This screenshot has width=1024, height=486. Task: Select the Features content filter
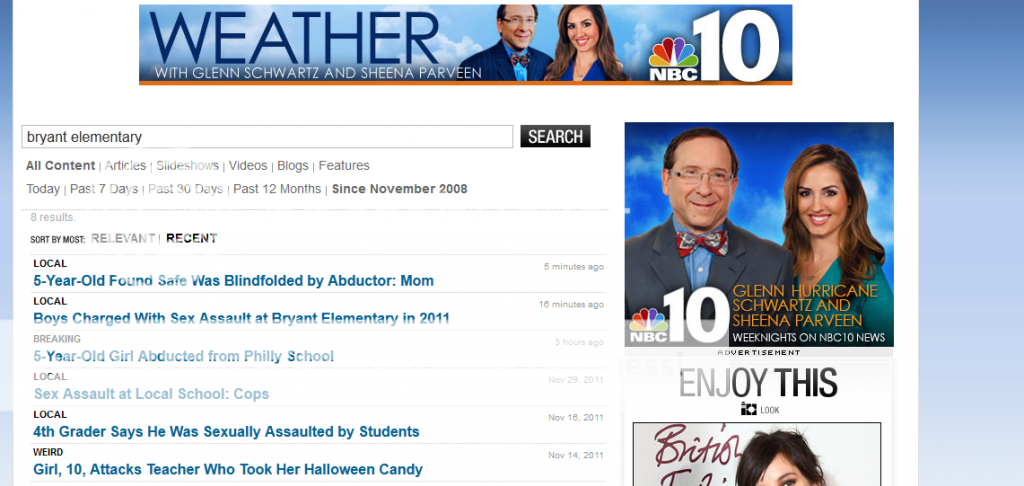pos(344,166)
